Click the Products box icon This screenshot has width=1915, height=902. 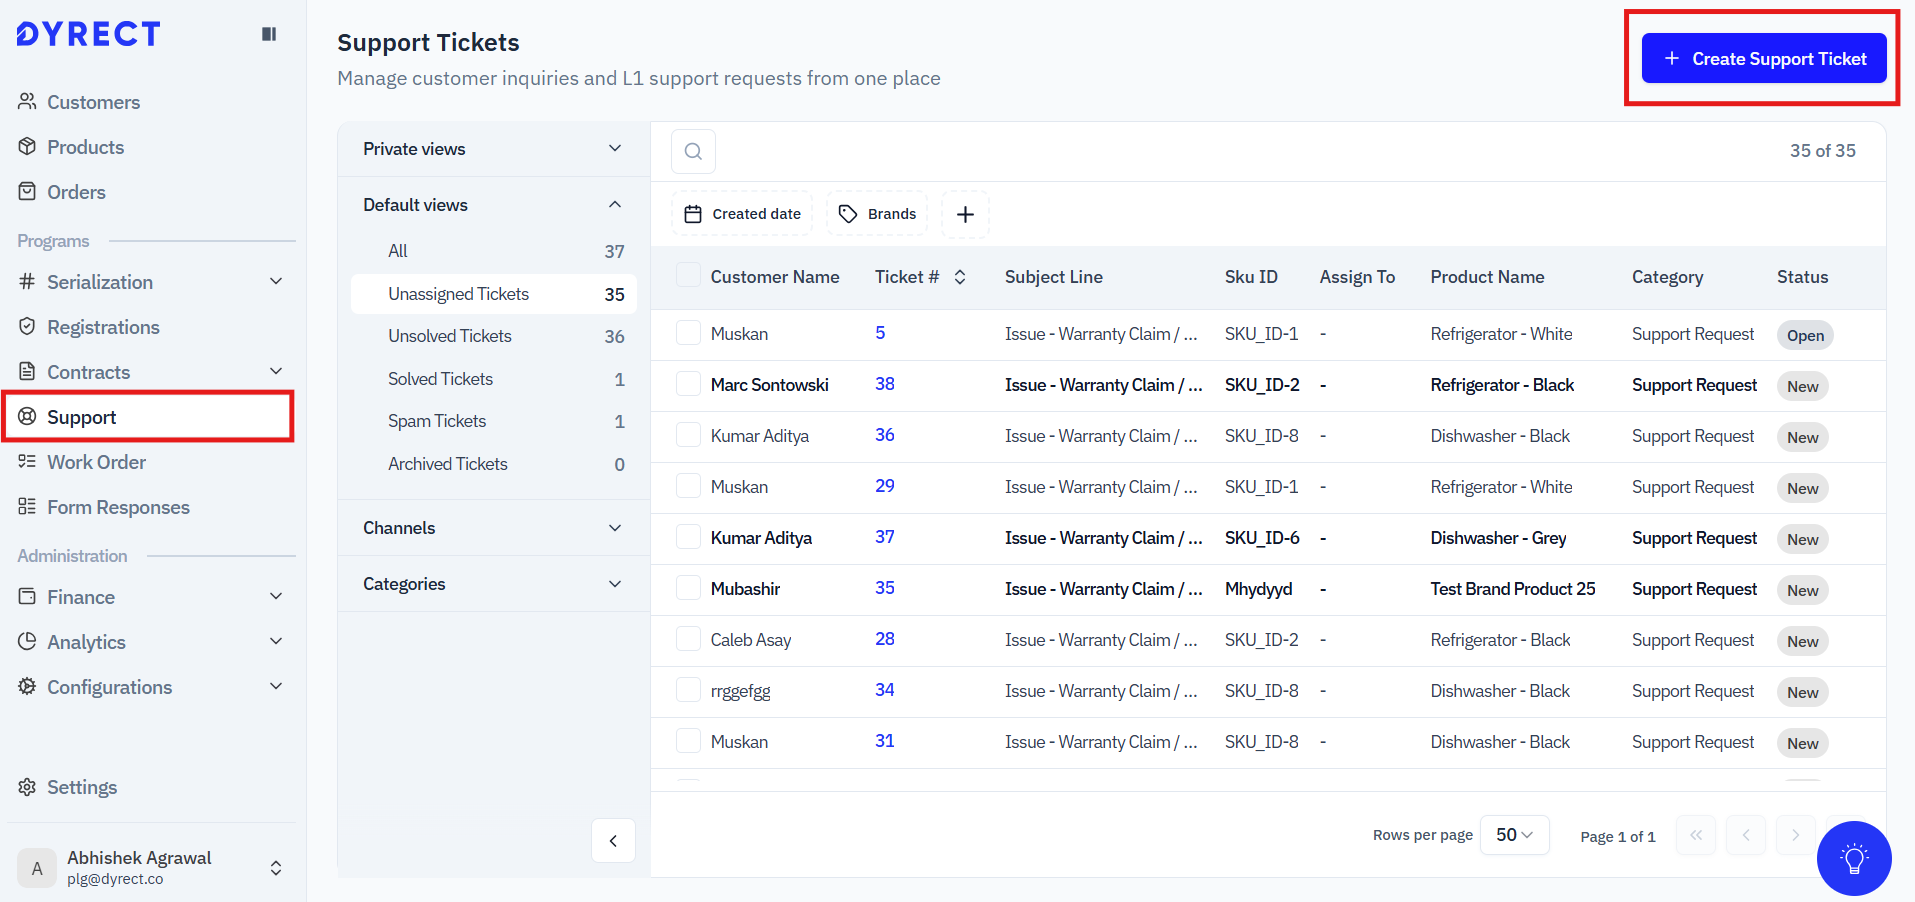tap(27, 146)
